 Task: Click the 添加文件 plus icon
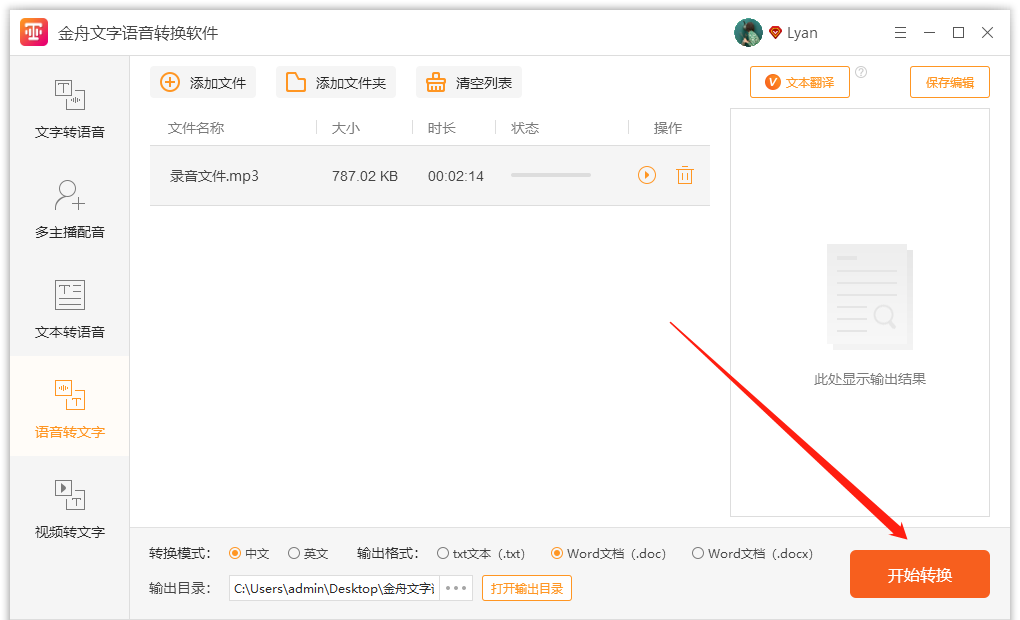169,82
